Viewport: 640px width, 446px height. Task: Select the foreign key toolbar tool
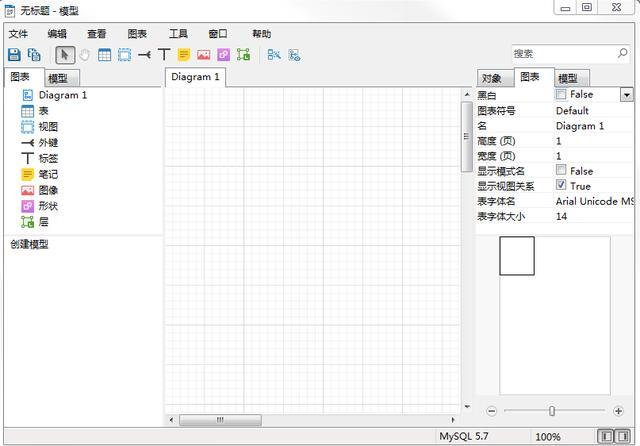(144, 55)
